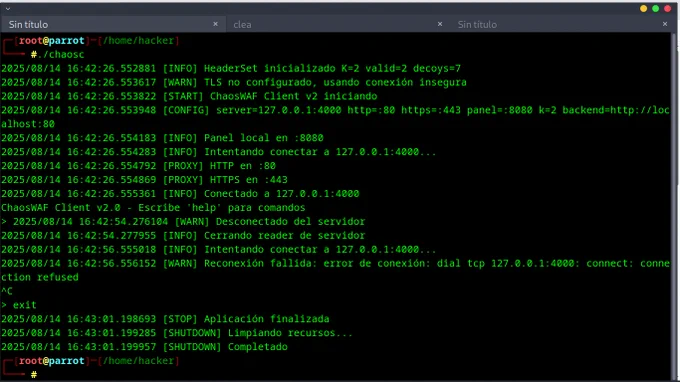Click the 'ction refused' wrapped line
Screen dimensions: 680x382
coord(40,277)
